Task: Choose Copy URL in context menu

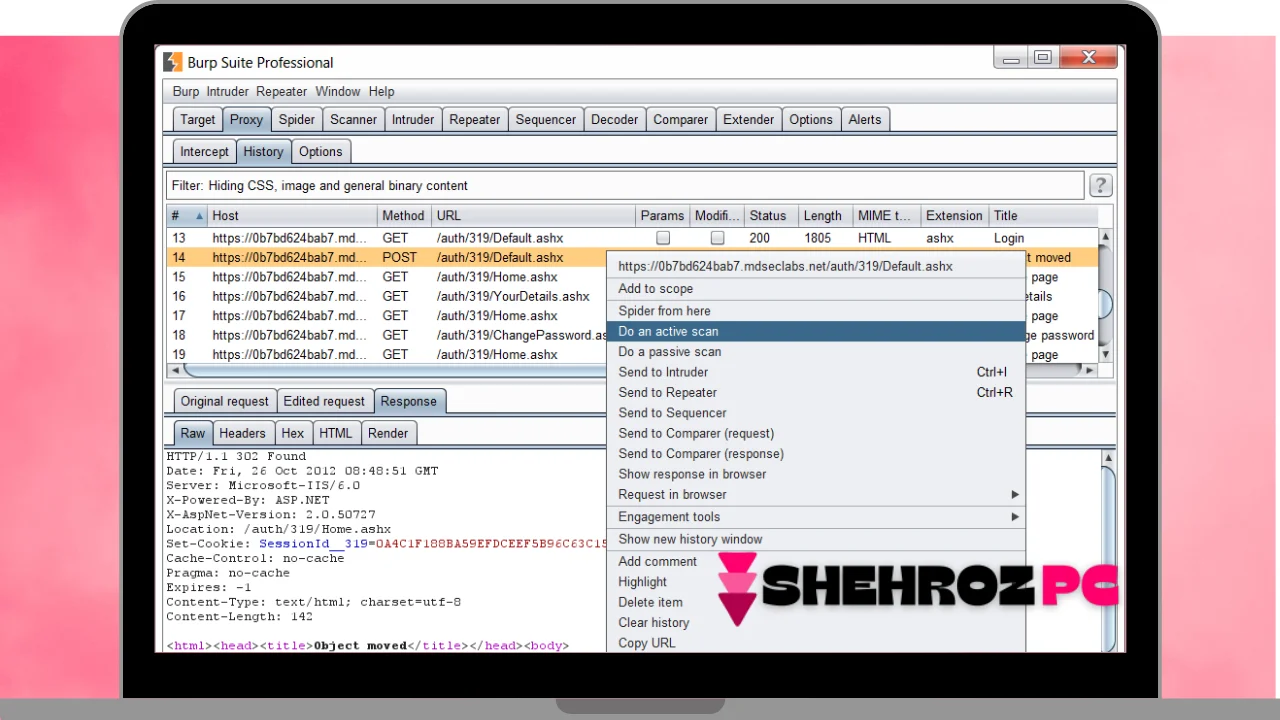Action: point(816,642)
